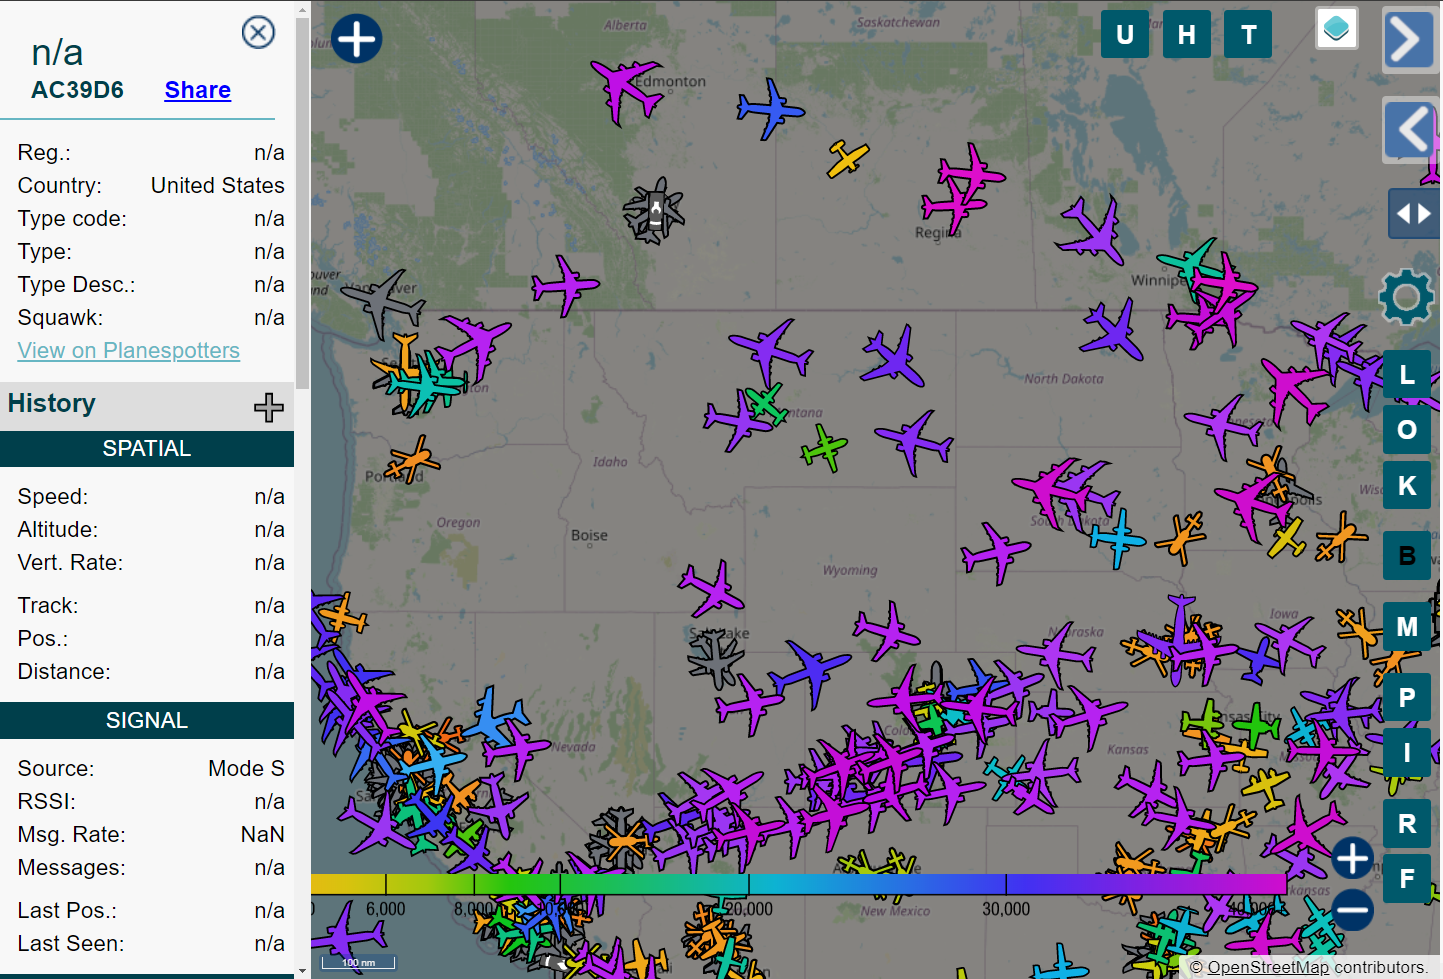Click the altitude color legend bar

798,883
